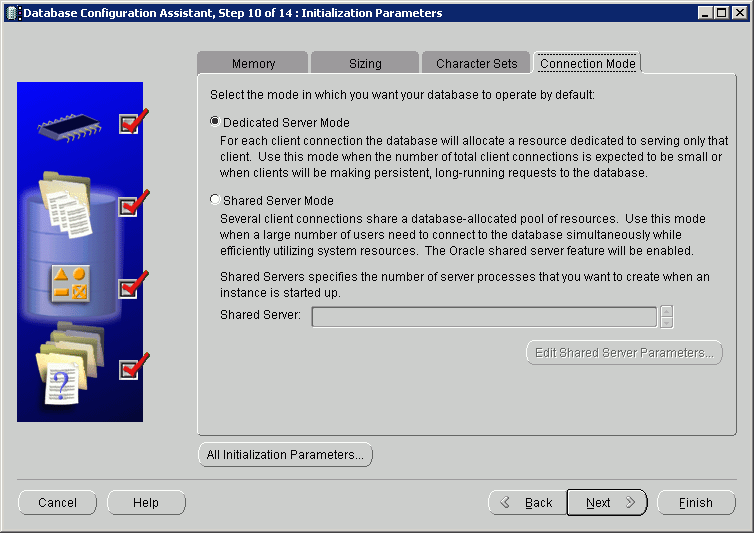
Task: Open the Help button
Action: (x=146, y=503)
